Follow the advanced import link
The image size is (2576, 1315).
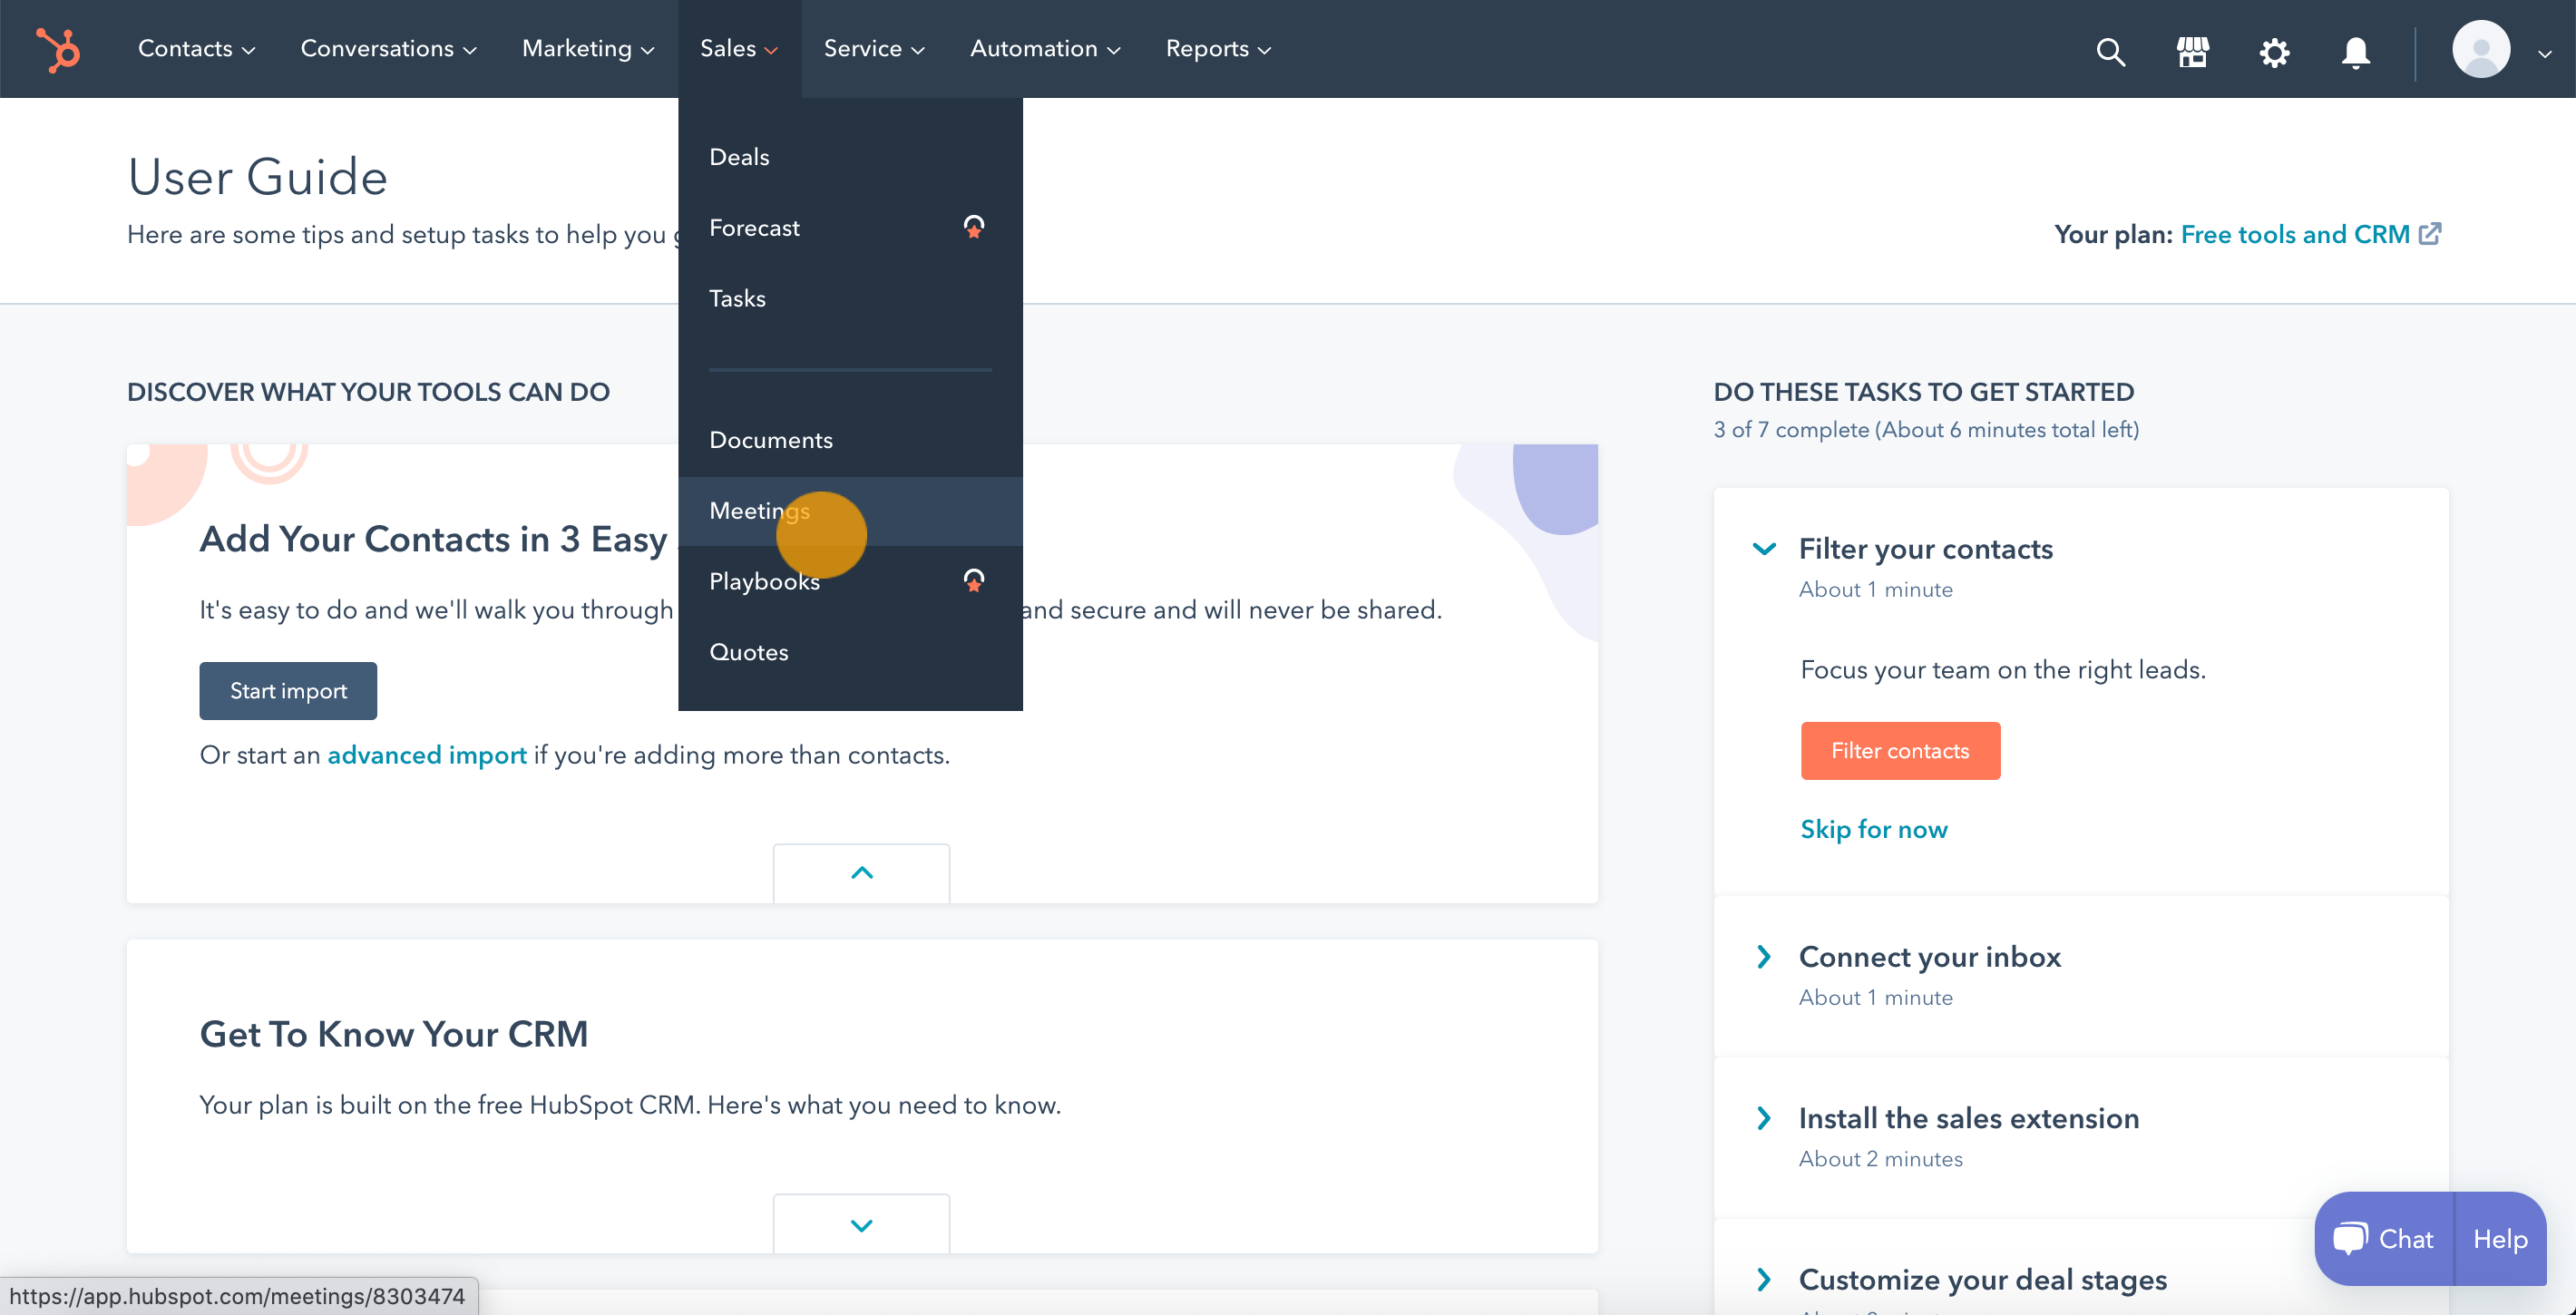(x=427, y=755)
